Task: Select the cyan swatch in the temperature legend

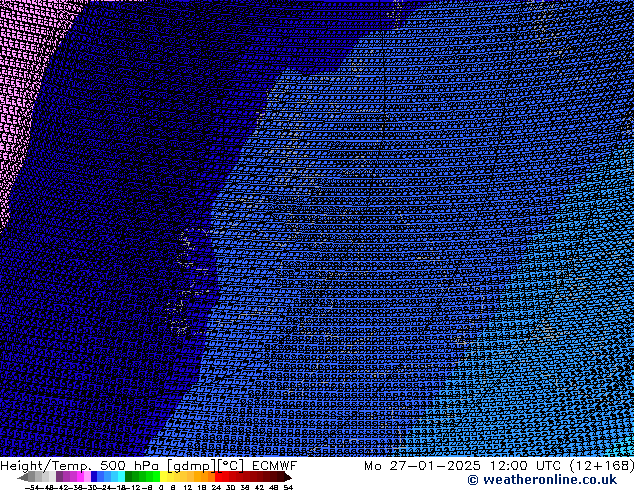Action: 121,476
